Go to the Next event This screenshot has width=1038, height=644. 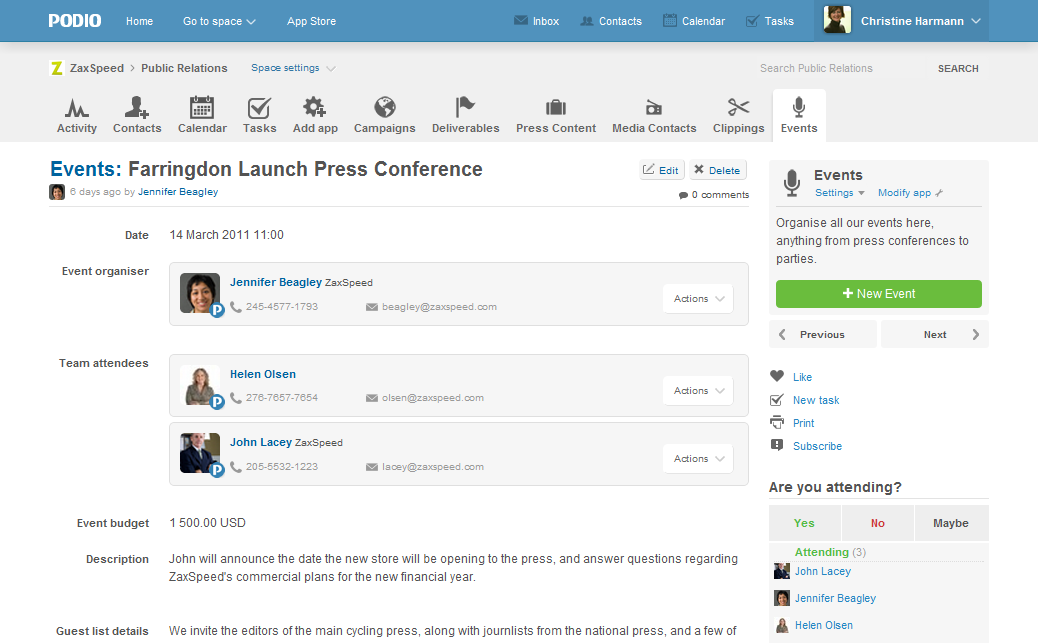coord(935,335)
